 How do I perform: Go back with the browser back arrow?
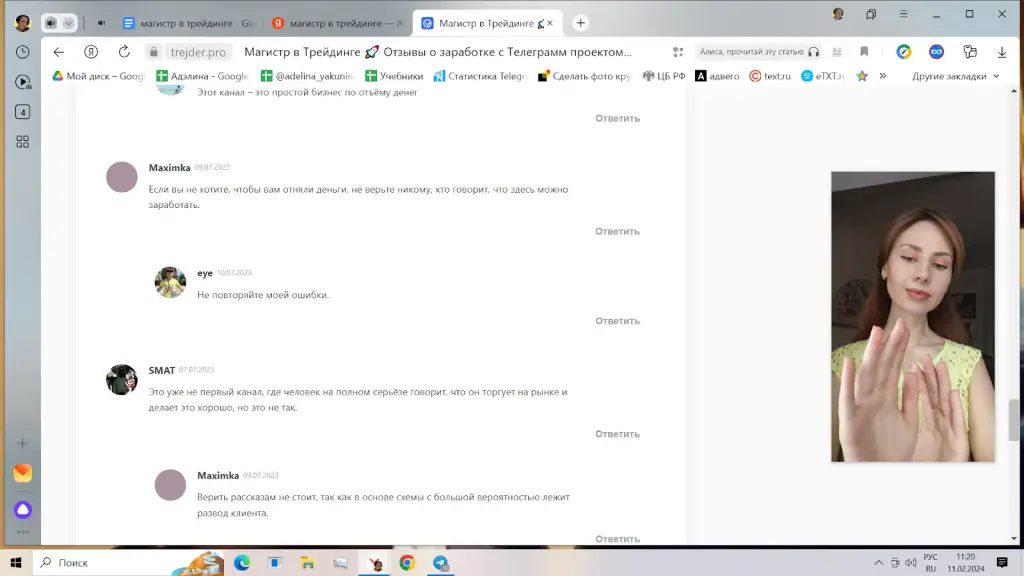tap(59, 52)
